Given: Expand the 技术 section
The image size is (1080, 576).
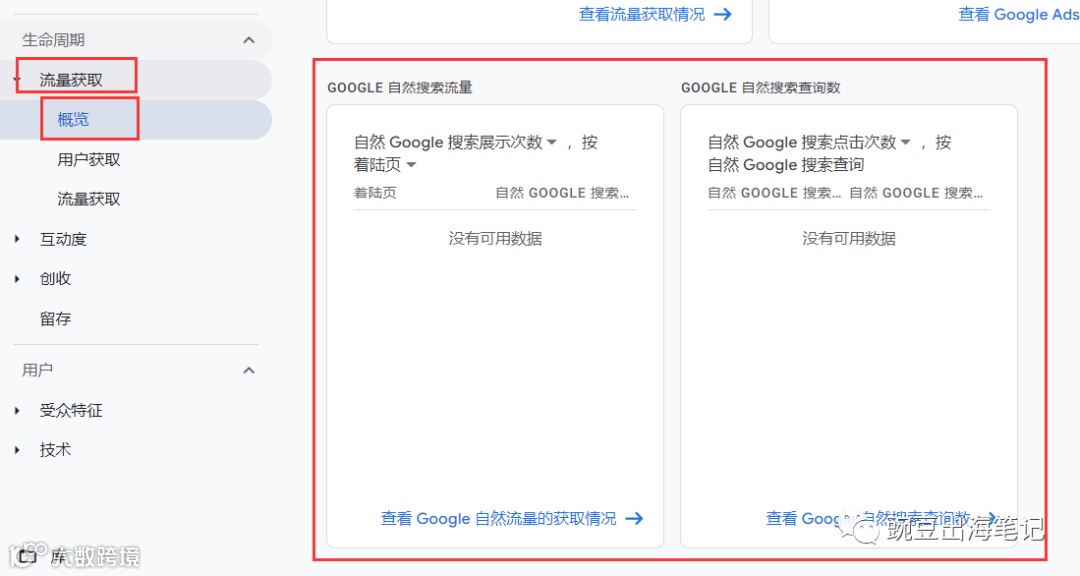Looking at the screenshot, I should [x=17, y=450].
